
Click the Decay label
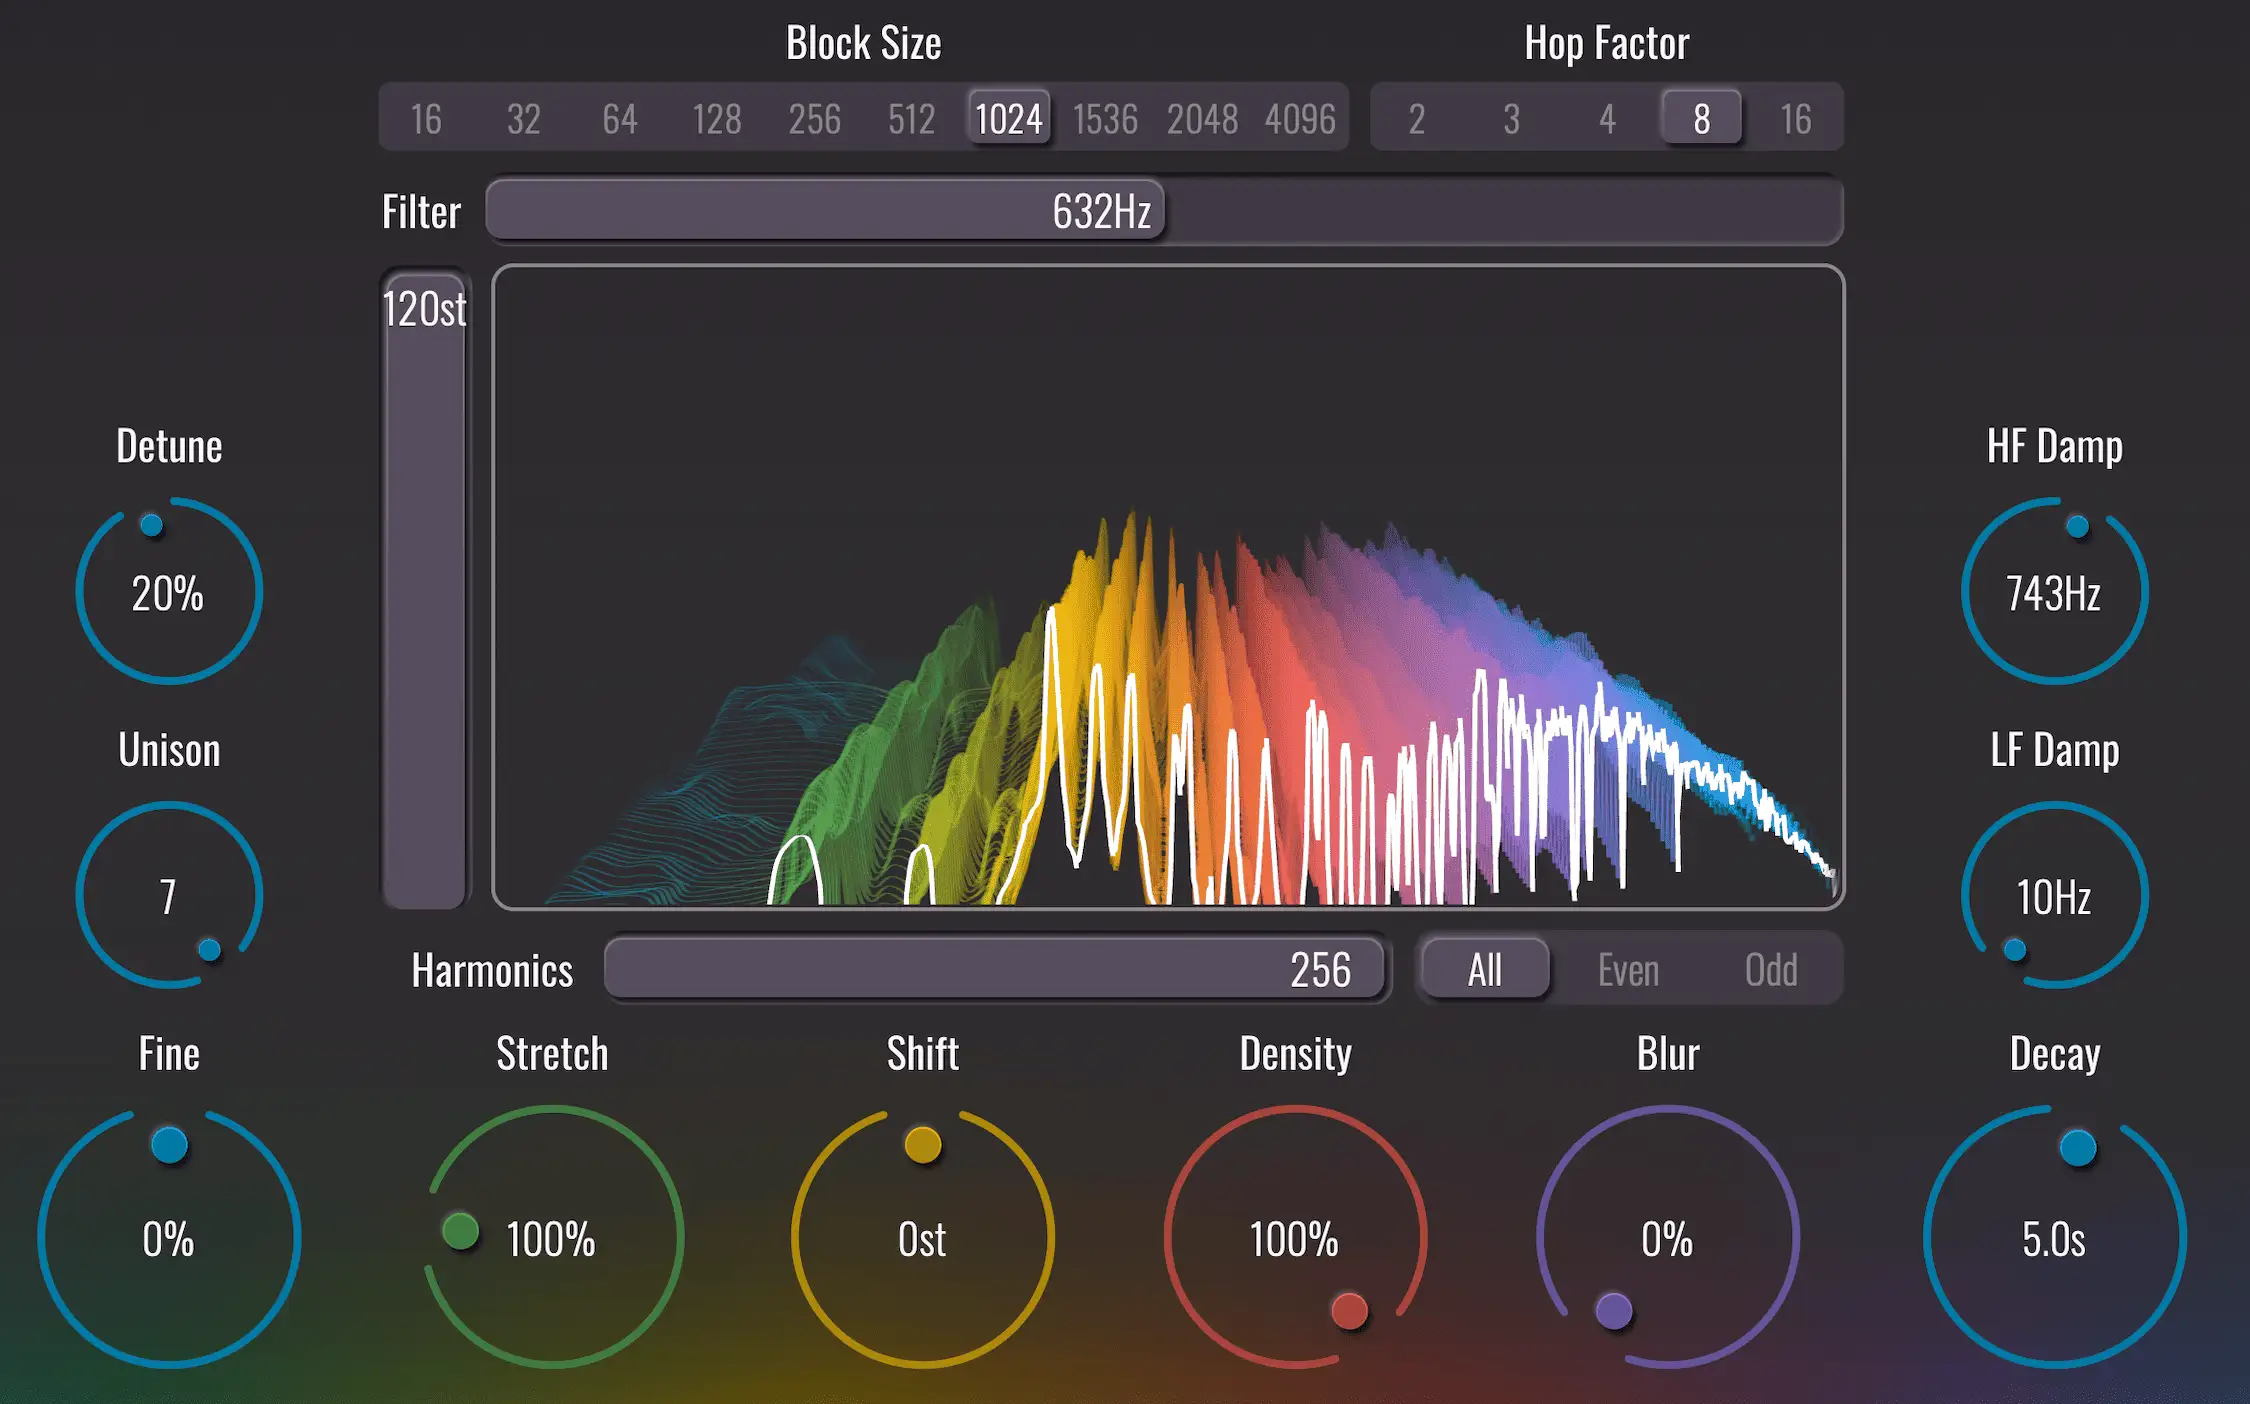[x=2055, y=1054]
